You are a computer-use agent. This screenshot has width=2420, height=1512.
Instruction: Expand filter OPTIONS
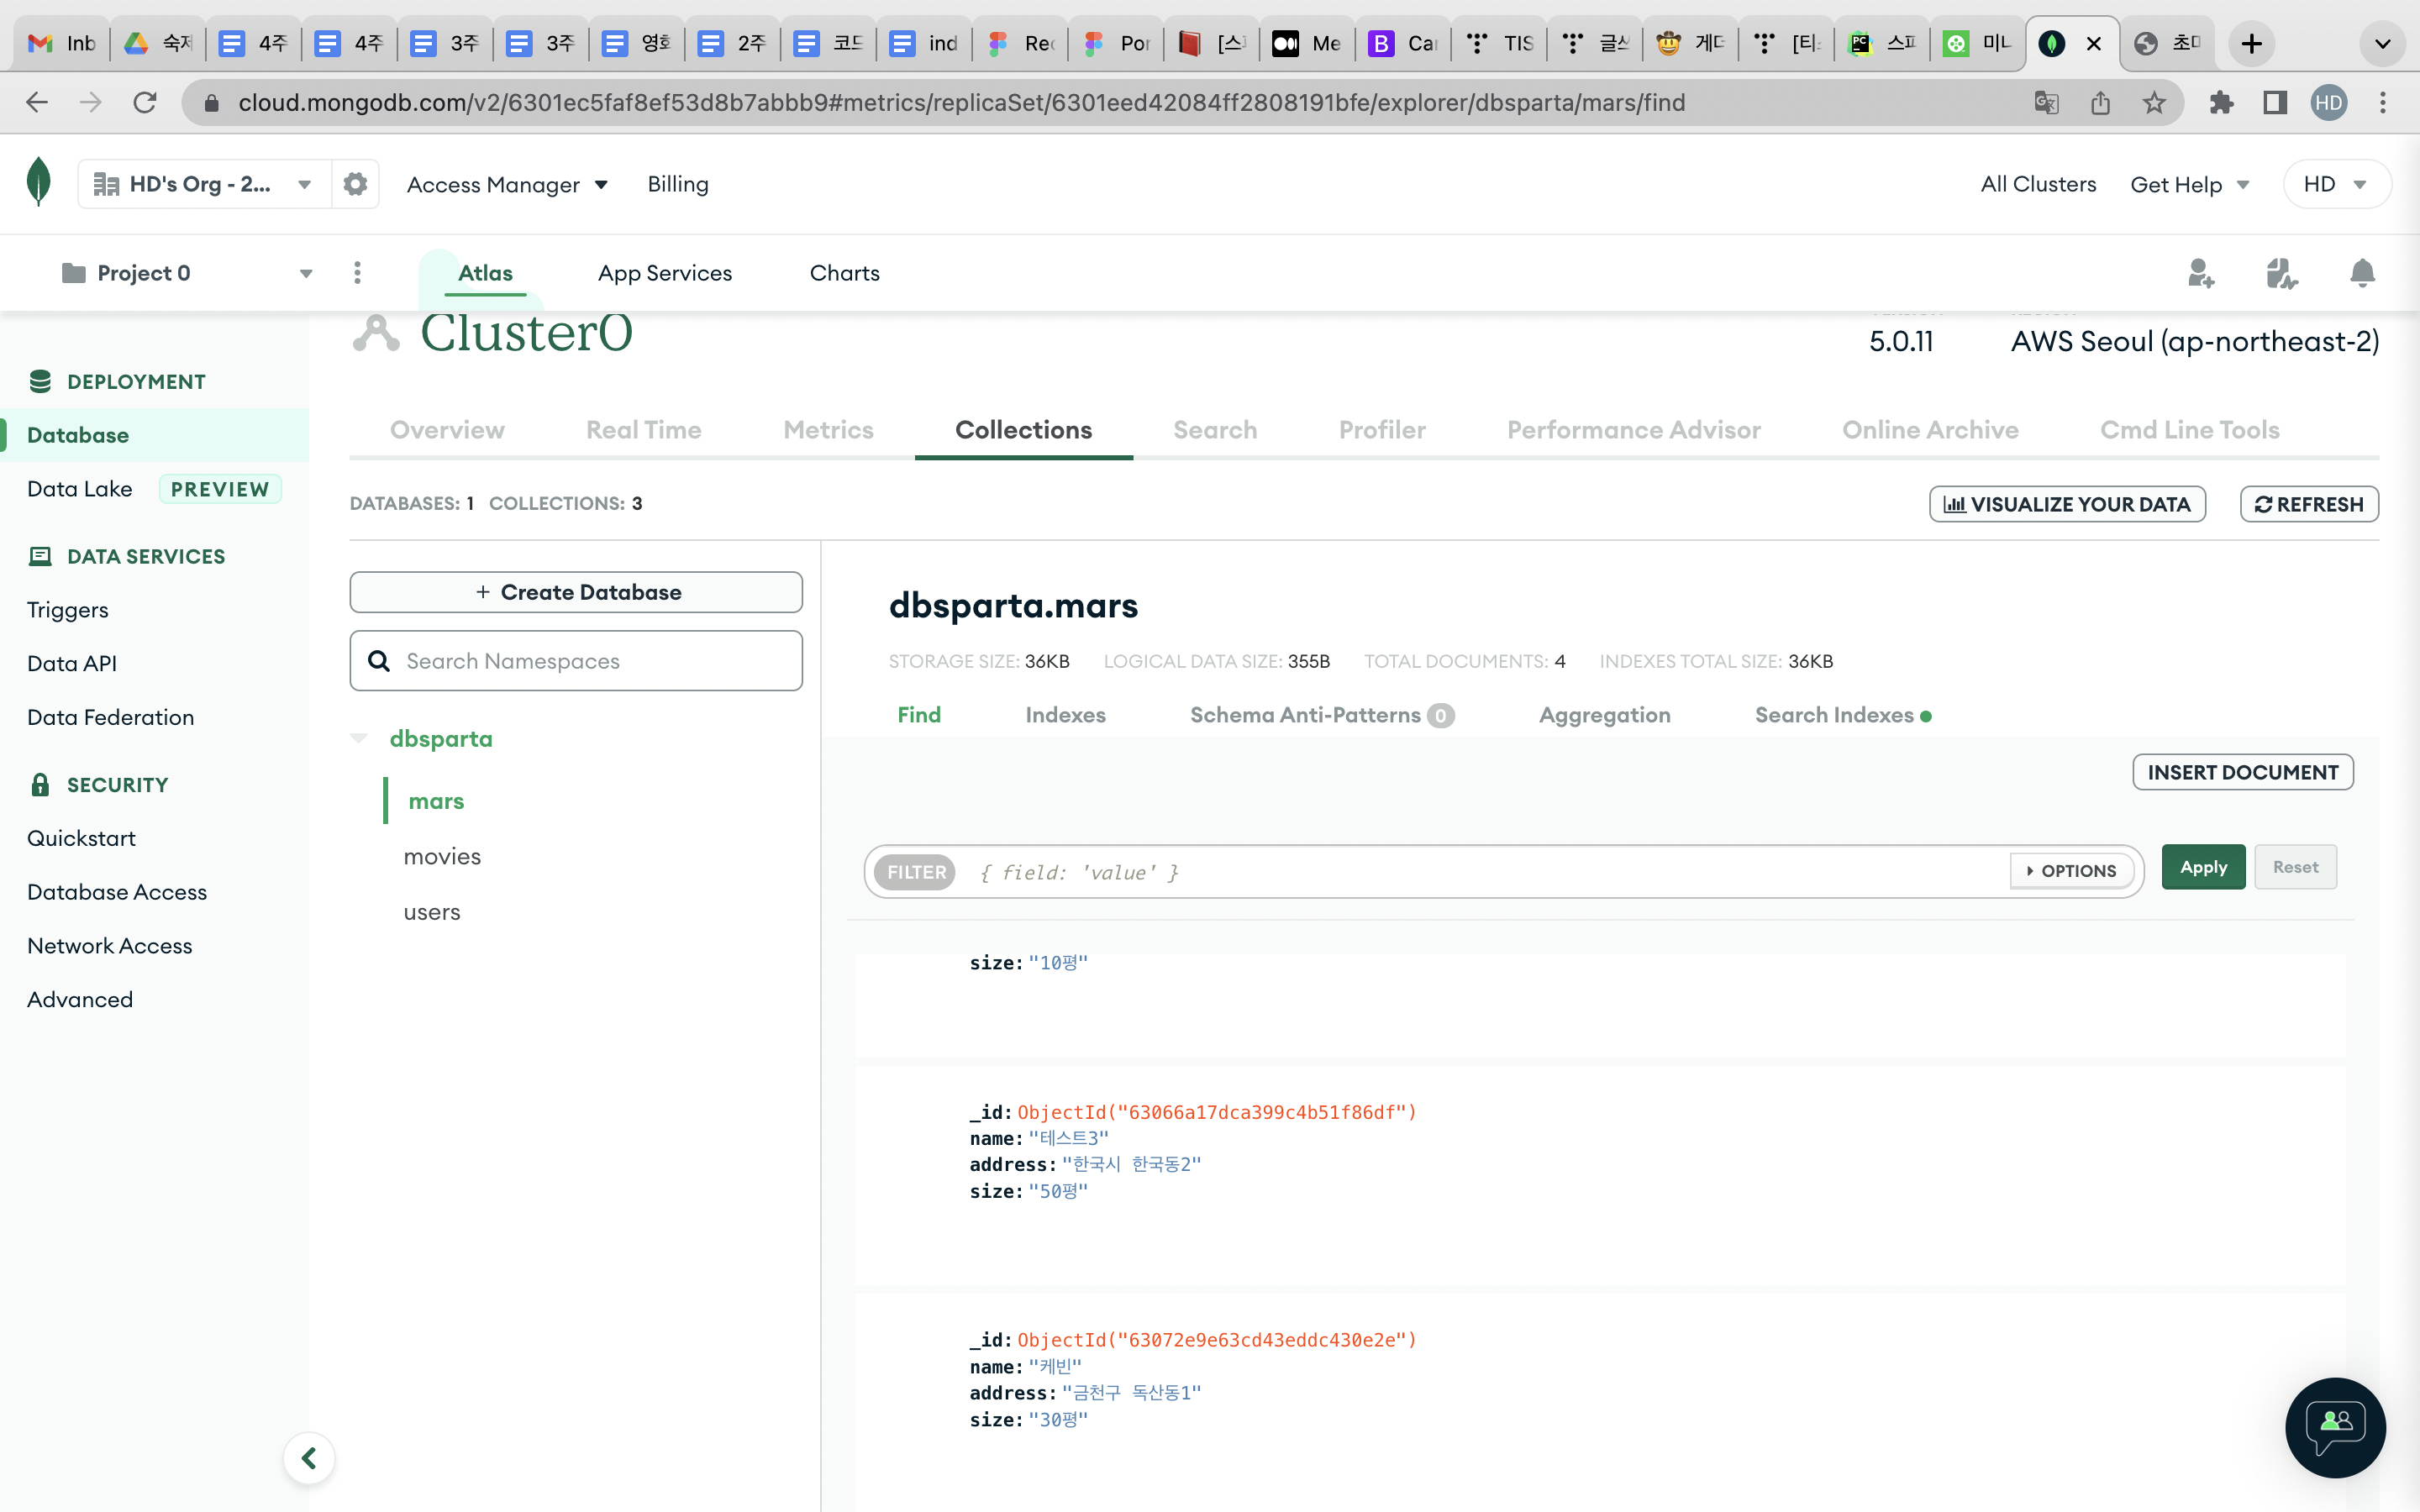(2071, 871)
